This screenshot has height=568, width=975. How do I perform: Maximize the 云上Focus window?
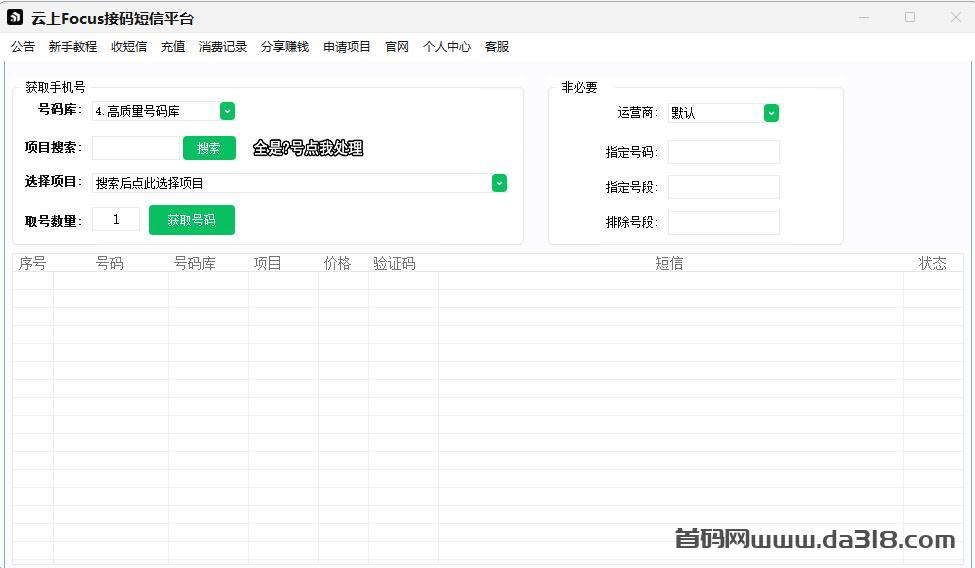[910, 17]
